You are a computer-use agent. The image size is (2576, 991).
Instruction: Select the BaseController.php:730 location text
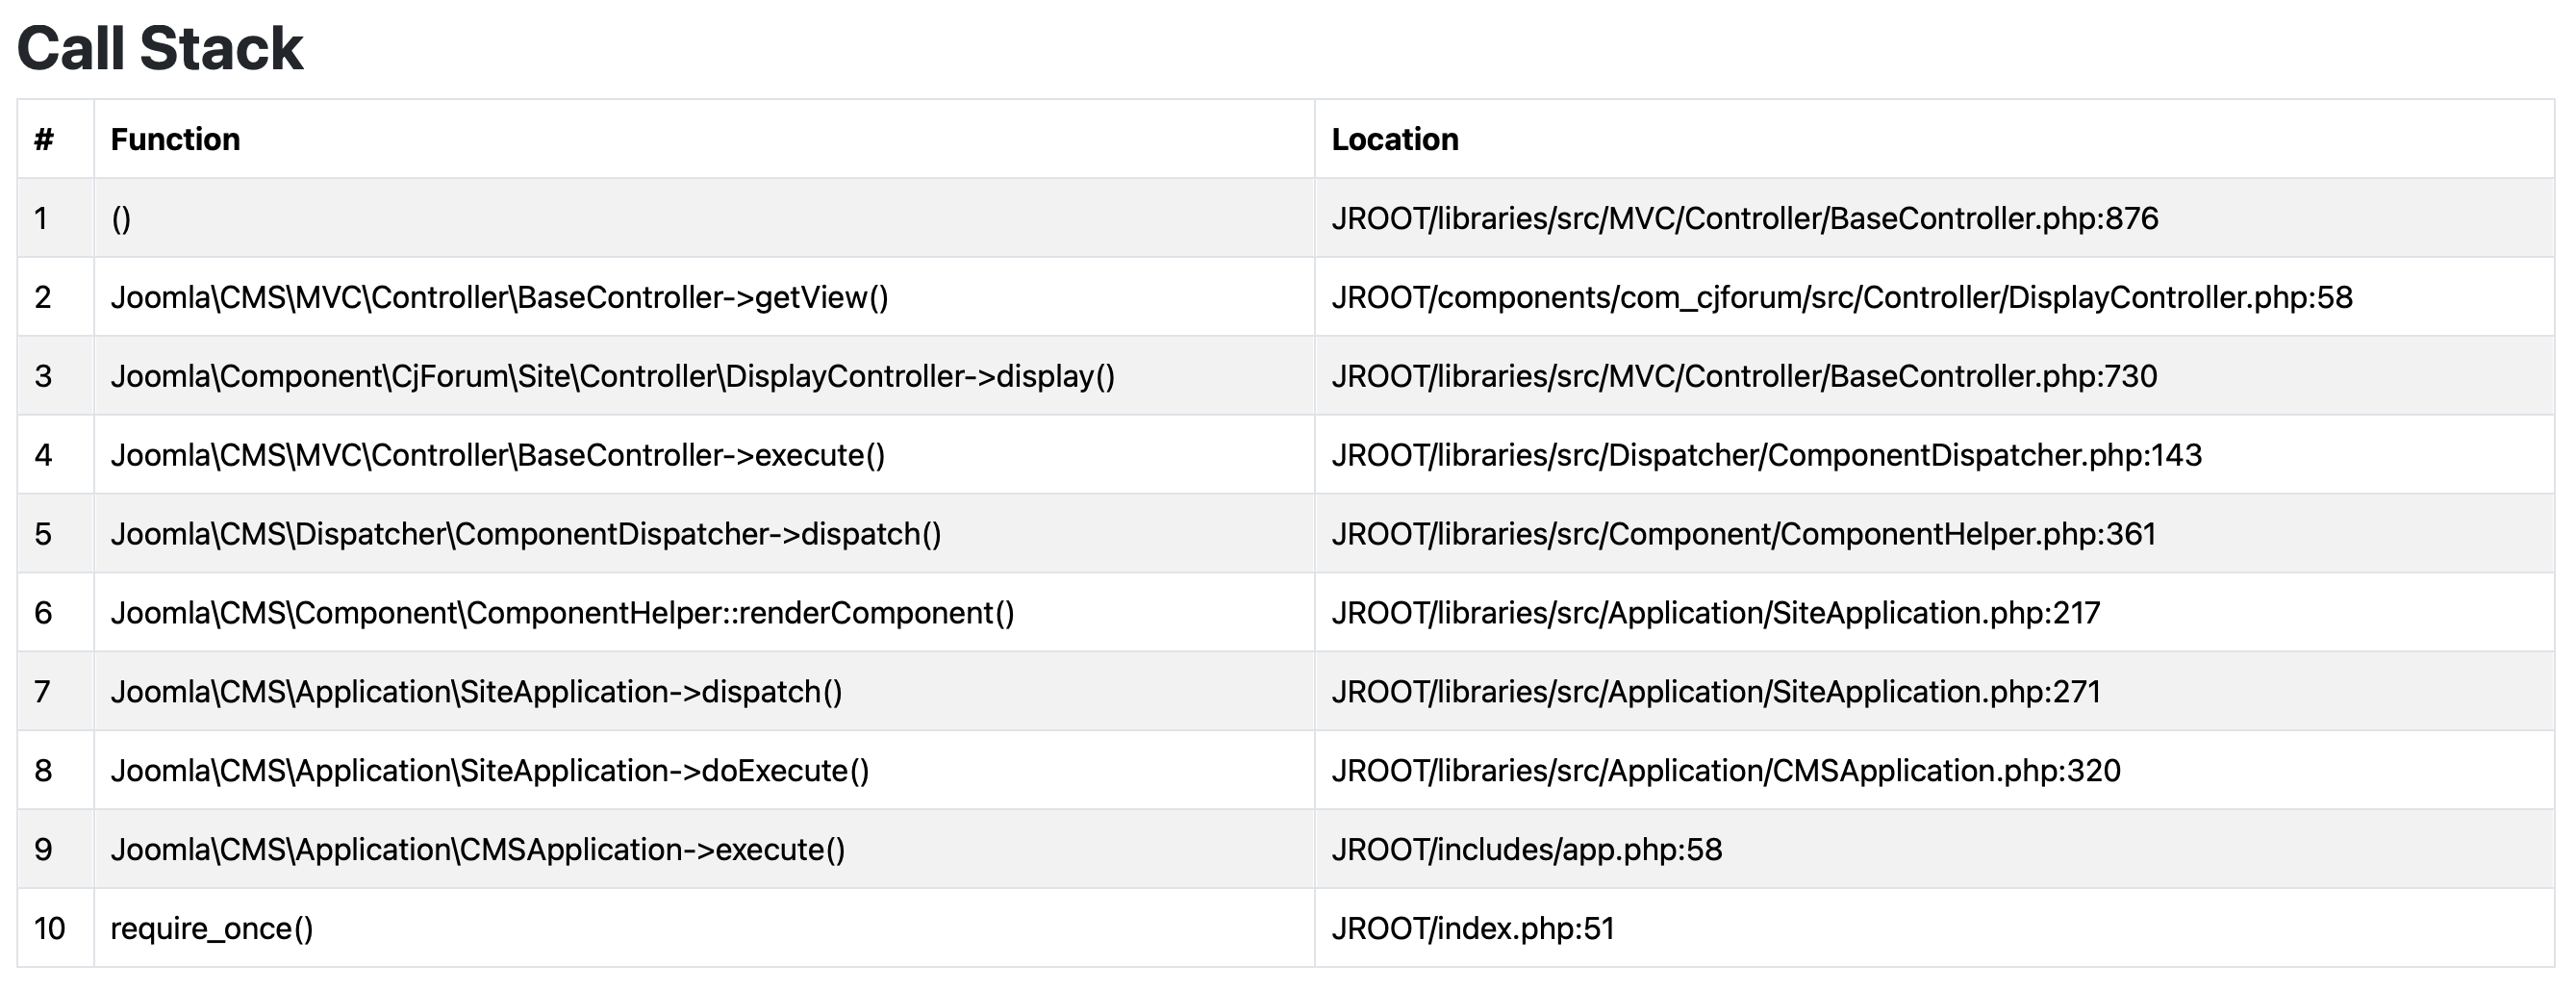click(1744, 376)
